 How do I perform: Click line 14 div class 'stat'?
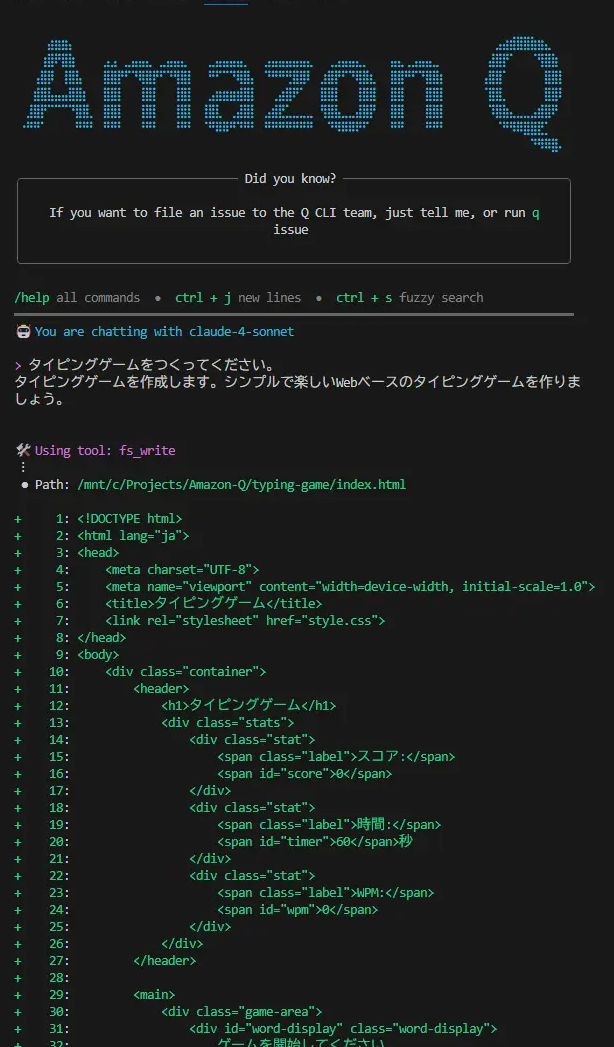click(x=252, y=740)
